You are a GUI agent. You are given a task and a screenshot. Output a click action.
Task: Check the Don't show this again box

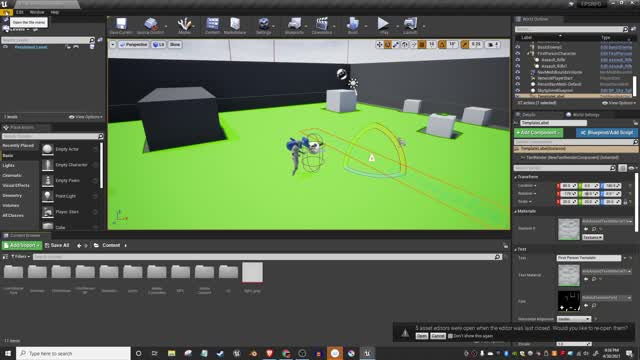pos(450,336)
